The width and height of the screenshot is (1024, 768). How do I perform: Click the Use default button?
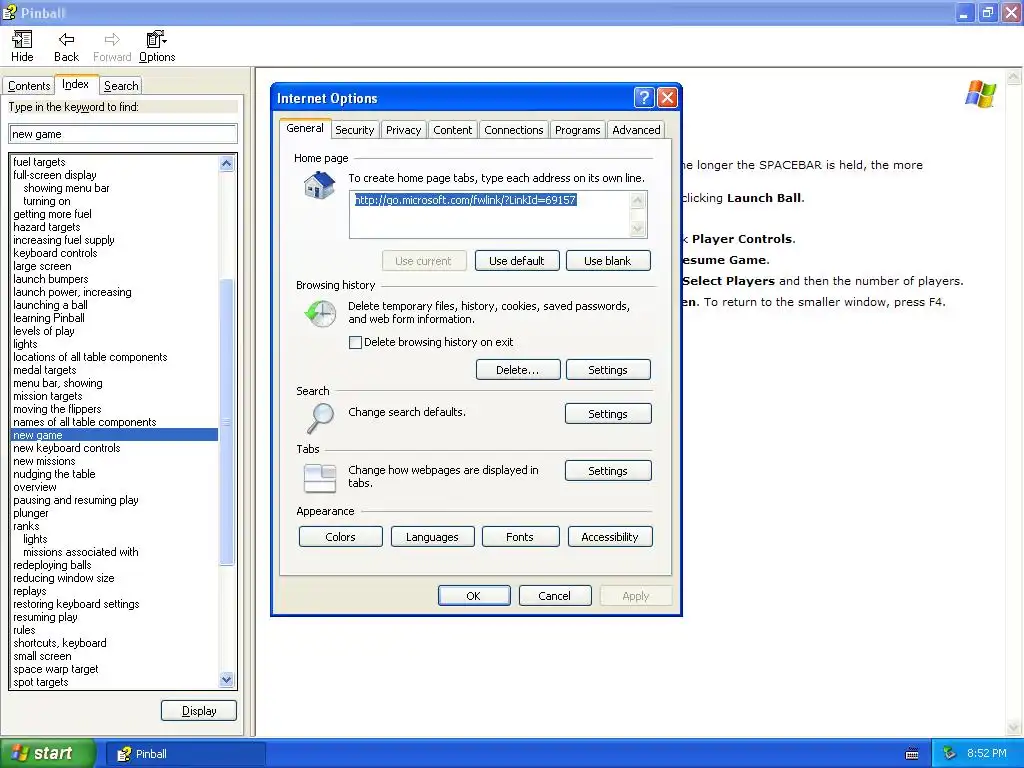(517, 261)
